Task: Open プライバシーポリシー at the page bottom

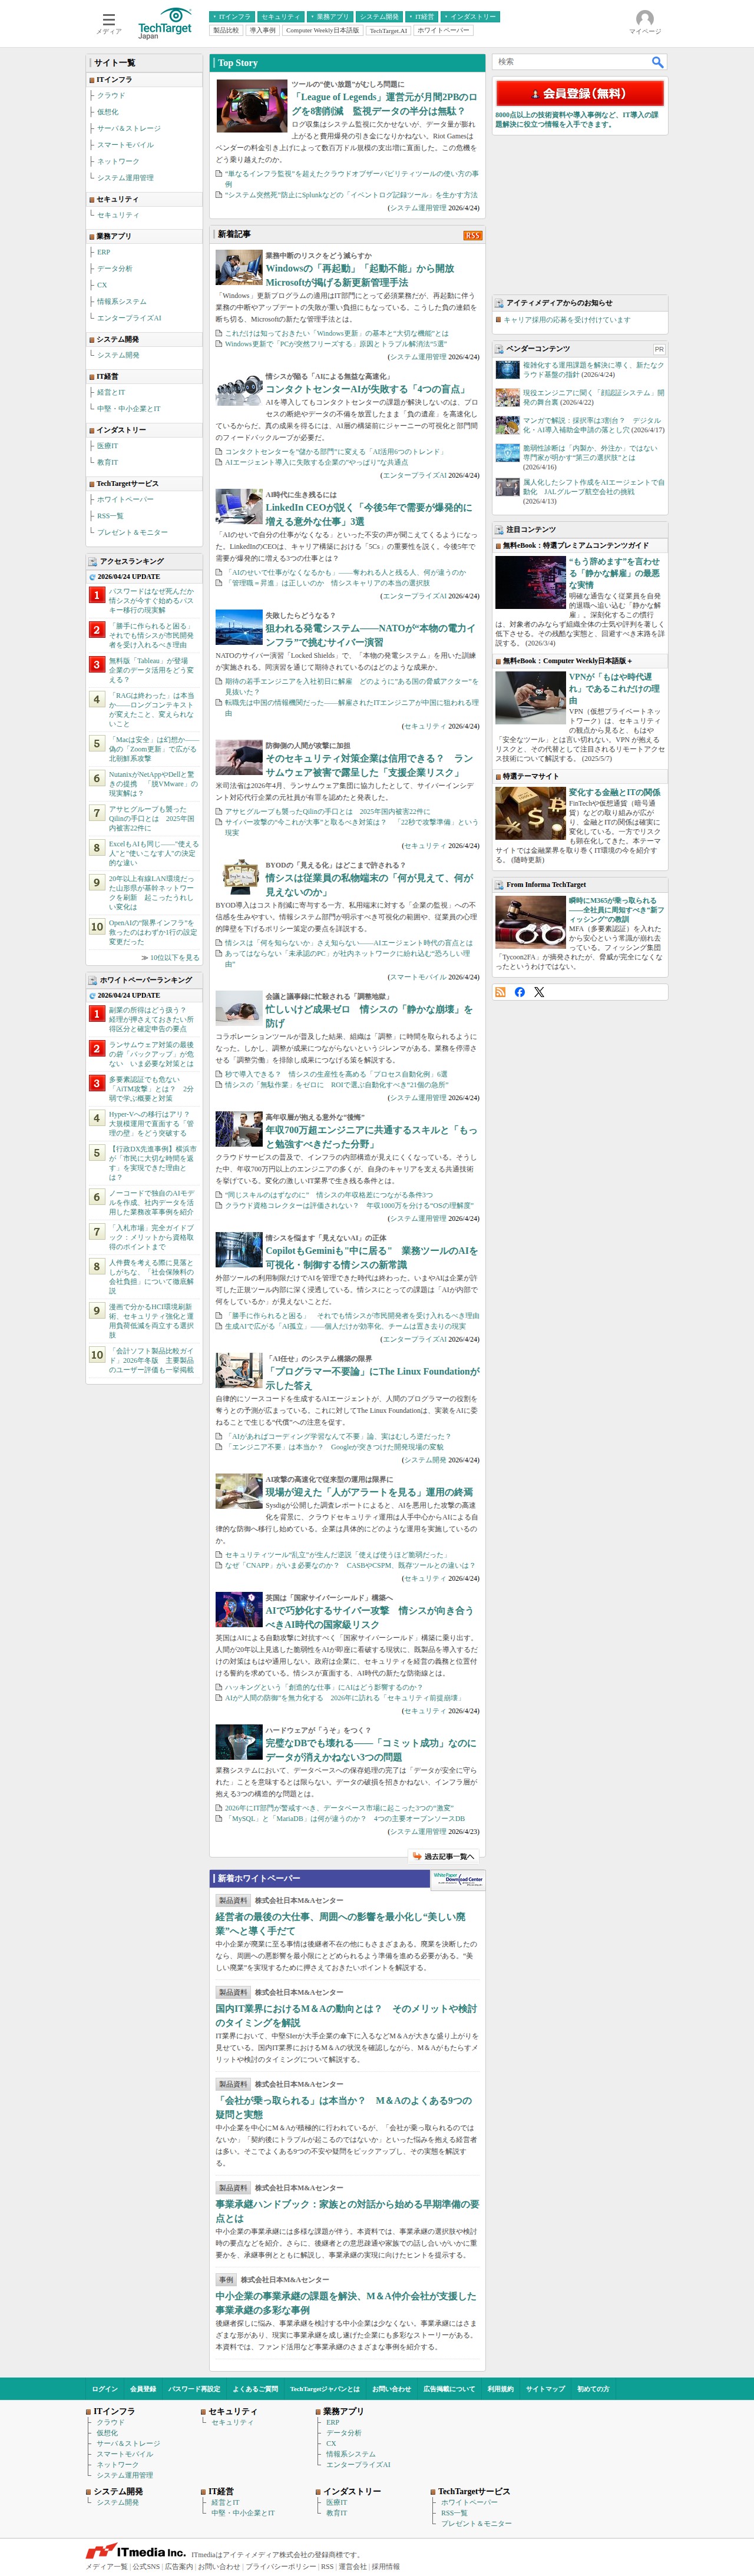Action: (281, 2566)
